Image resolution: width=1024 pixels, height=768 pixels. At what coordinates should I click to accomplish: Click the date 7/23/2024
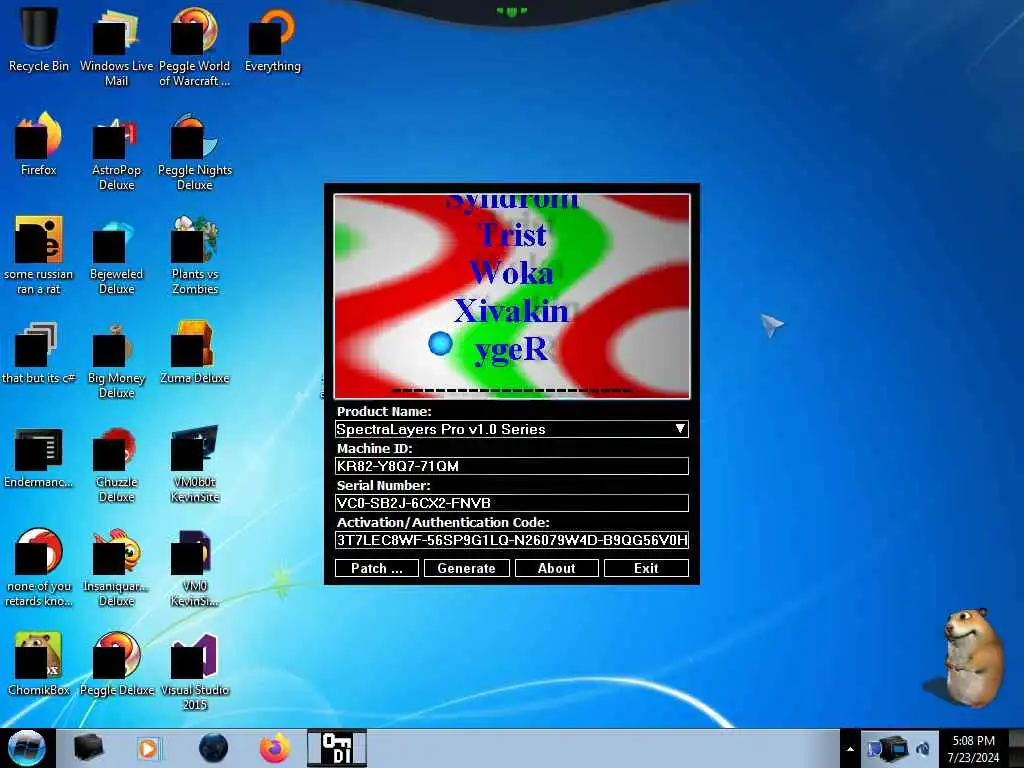pyautogui.click(x=973, y=758)
